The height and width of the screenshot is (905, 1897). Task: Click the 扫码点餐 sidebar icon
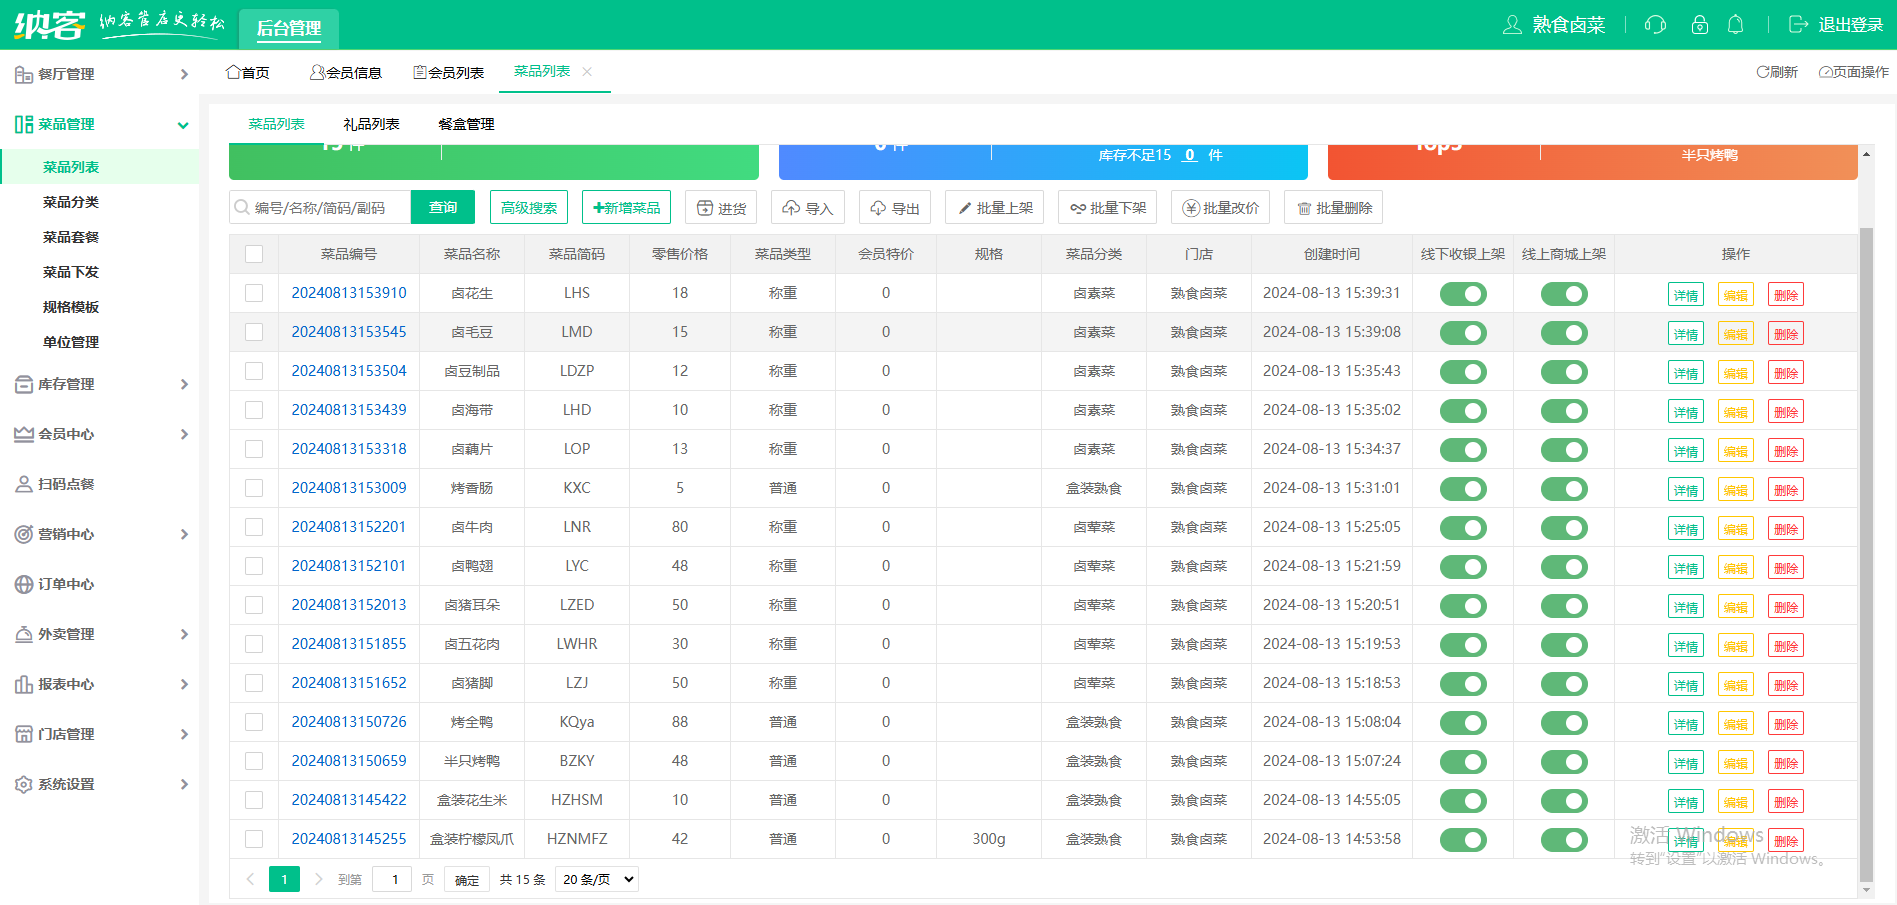pos(24,484)
